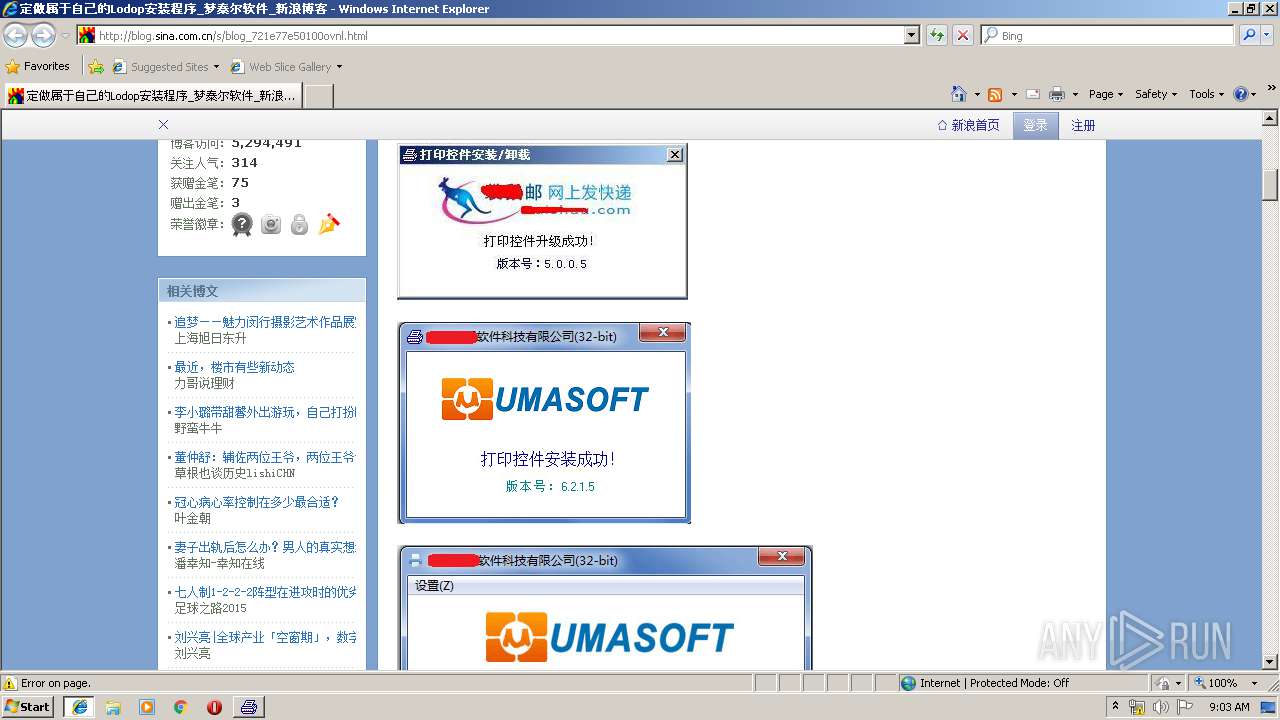The height and width of the screenshot is (720, 1280).
Task: Expand the Home button dropdown arrow
Action: click(x=976, y=94)
